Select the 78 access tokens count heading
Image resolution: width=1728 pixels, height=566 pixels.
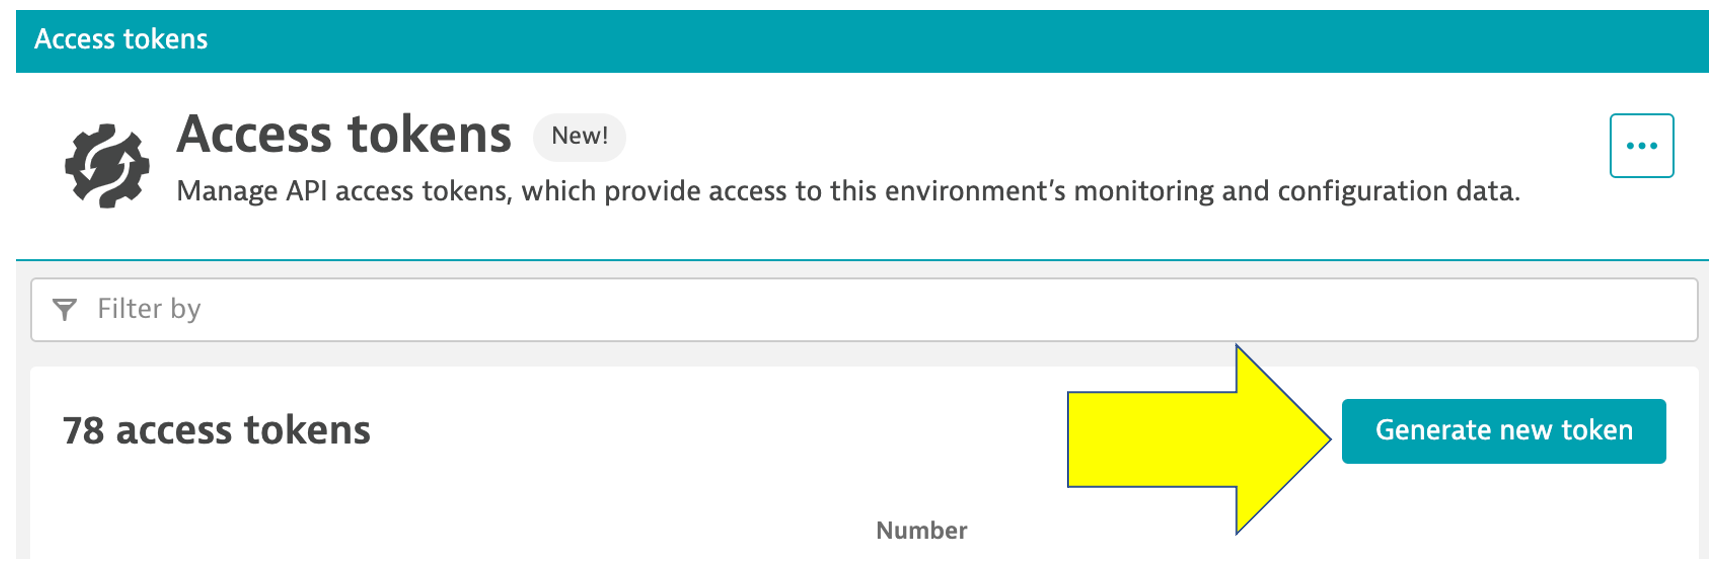tap(216, 431)
